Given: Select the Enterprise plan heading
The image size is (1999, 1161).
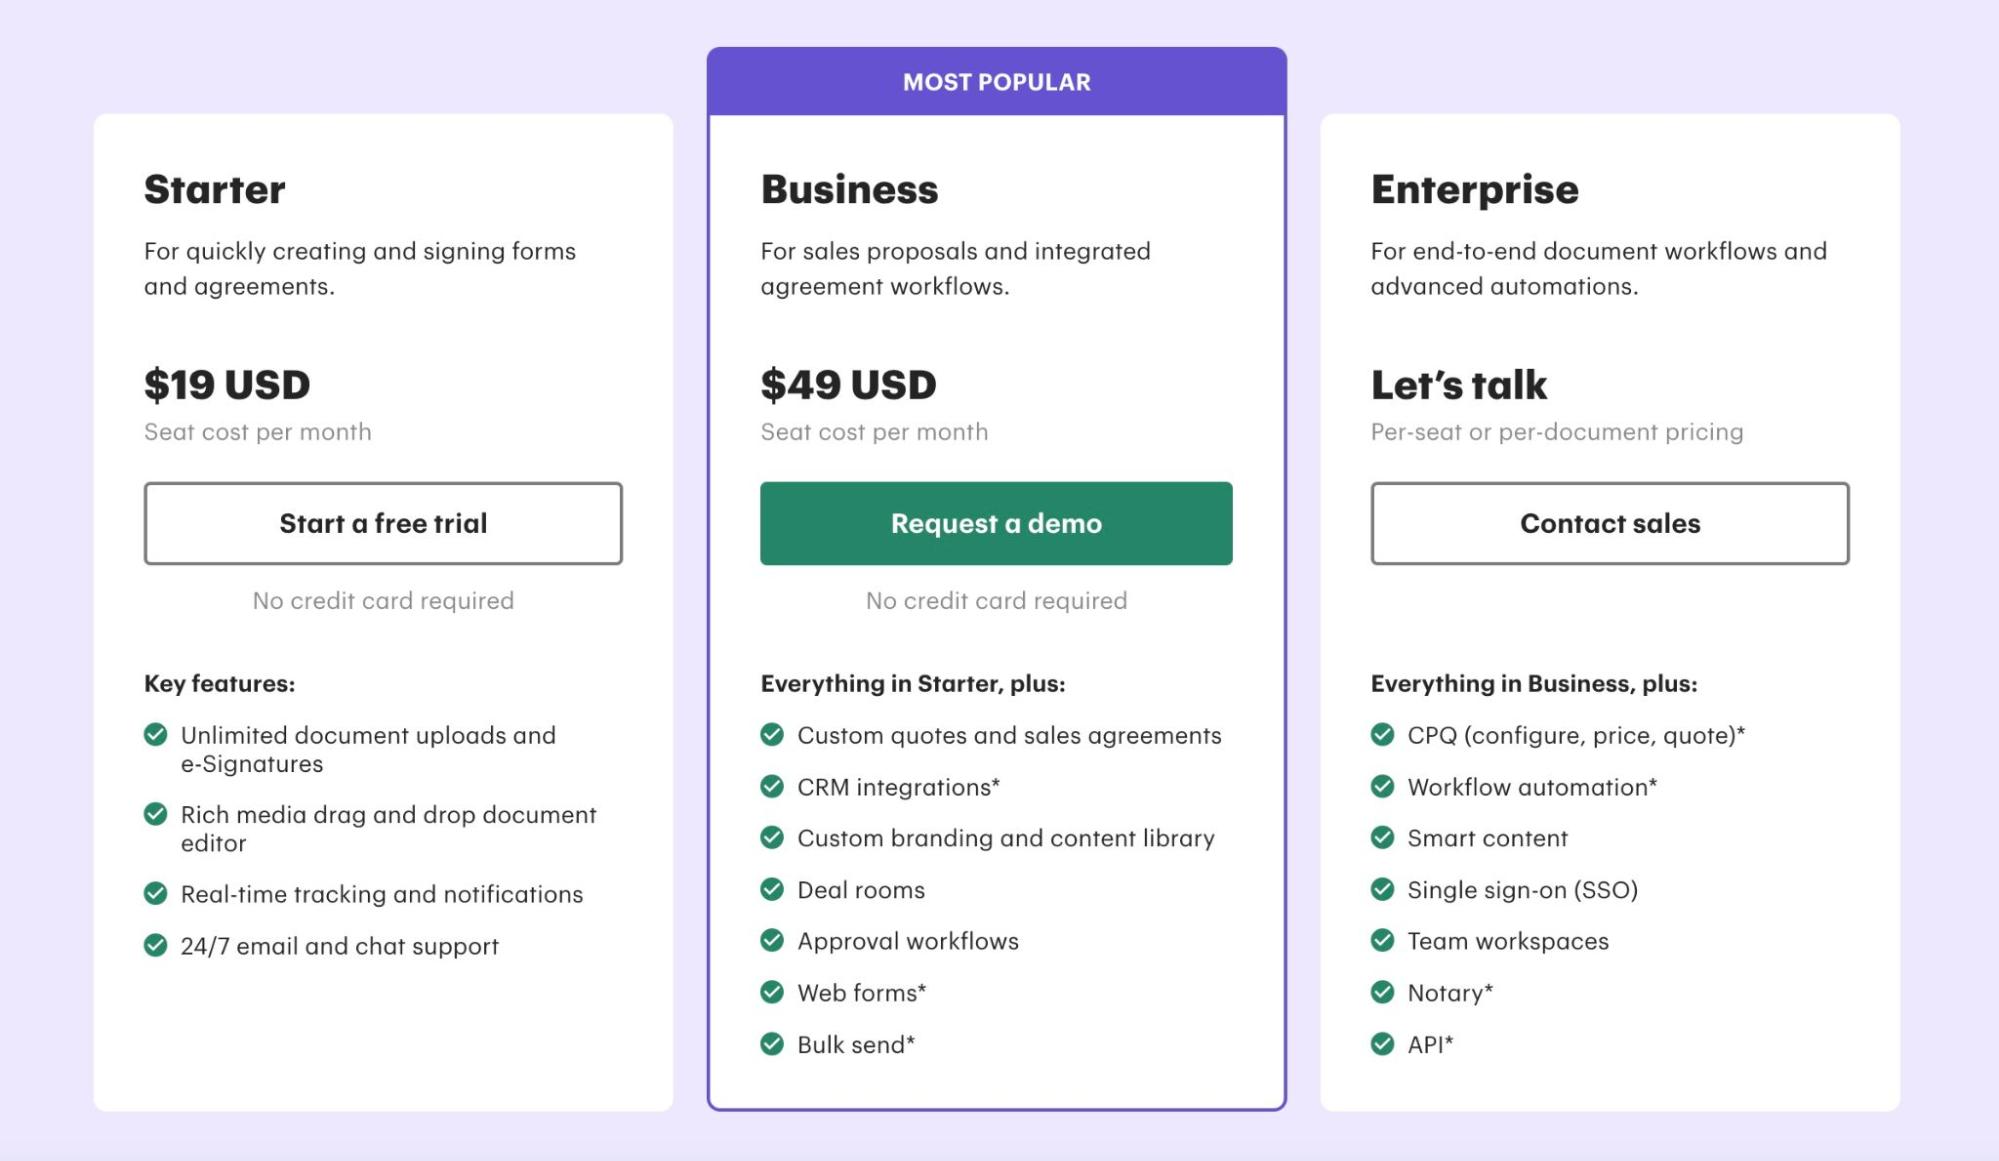Looking at the screenshot, I should pyautogui.click(x=1474, y=190).
